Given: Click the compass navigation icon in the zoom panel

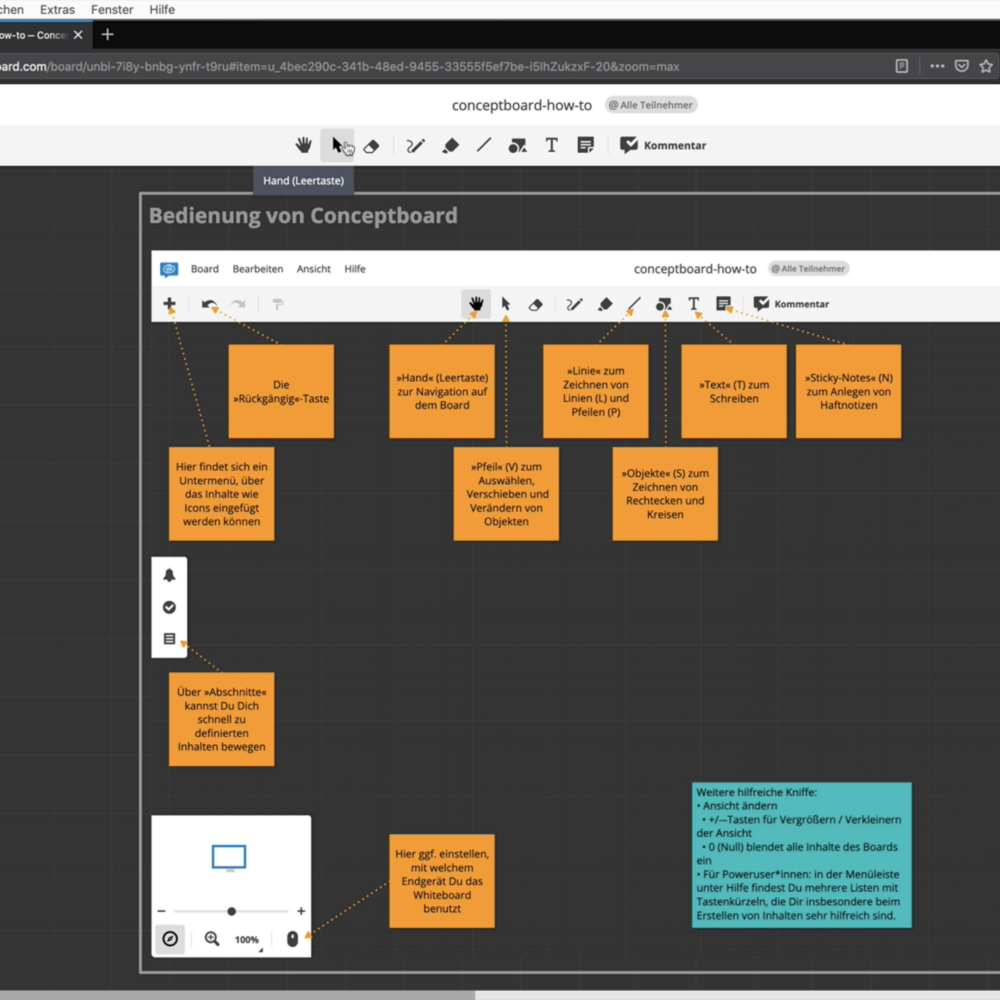Looking at the screenshot, I should (170, 939).
